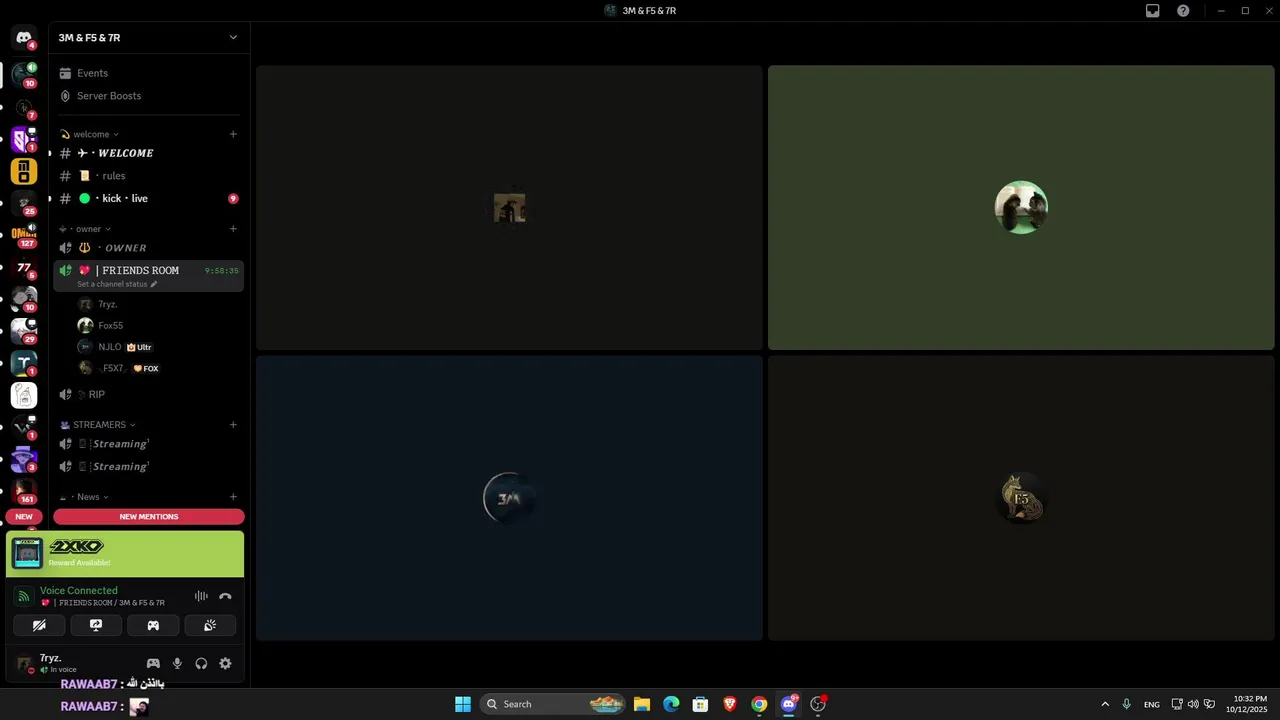This screenshot has width=1280, height=720.
Task: Open the teal T server icon
Action: coord(24,363)
